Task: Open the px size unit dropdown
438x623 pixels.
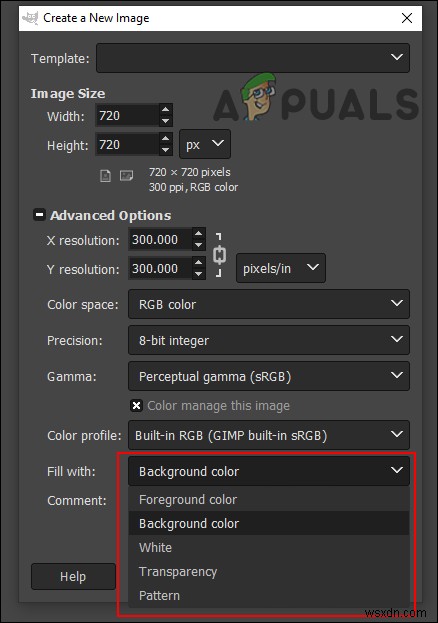Action: click(x=205, y=144)
